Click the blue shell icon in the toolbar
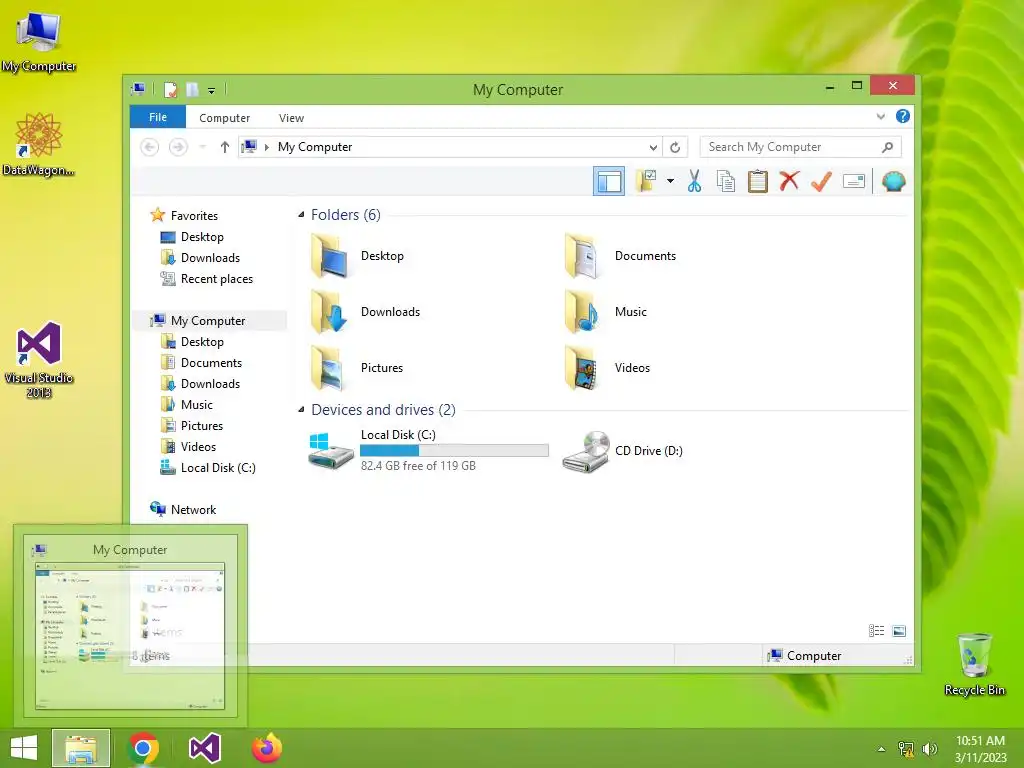 [x=893, y=181]
